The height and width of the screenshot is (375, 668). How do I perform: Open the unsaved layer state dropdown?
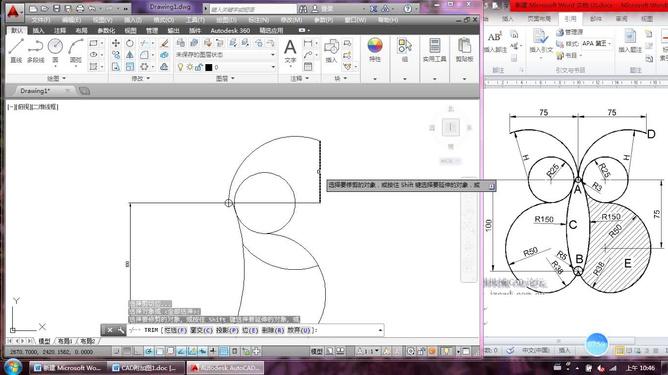point(225,55)
